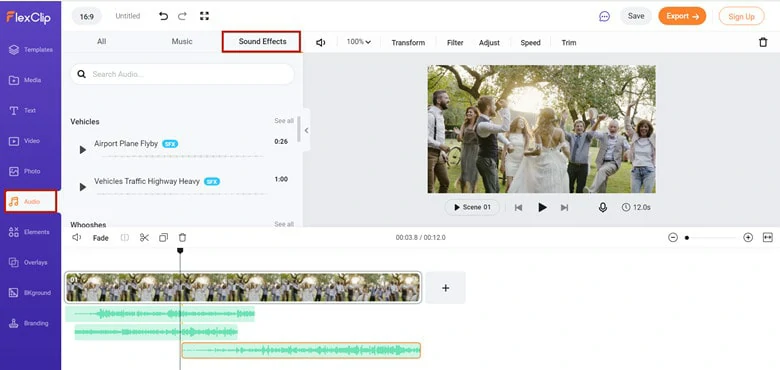The width and height of the screenshot is (780, 370).
Task: Preview Airport Plane Flyby sound effect
Action: click(x=83, y=149)
